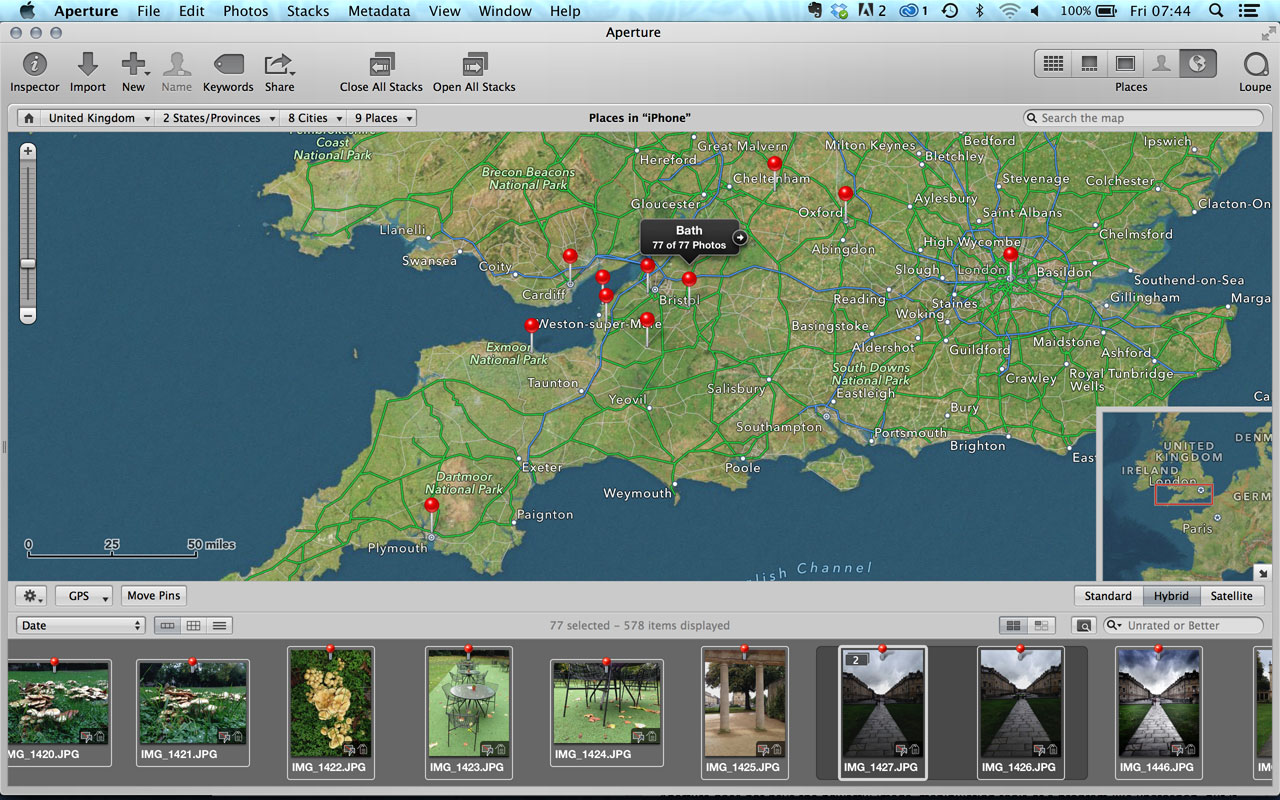
Task: Open the Aperture application menu
Action: [x=86, y=11]
